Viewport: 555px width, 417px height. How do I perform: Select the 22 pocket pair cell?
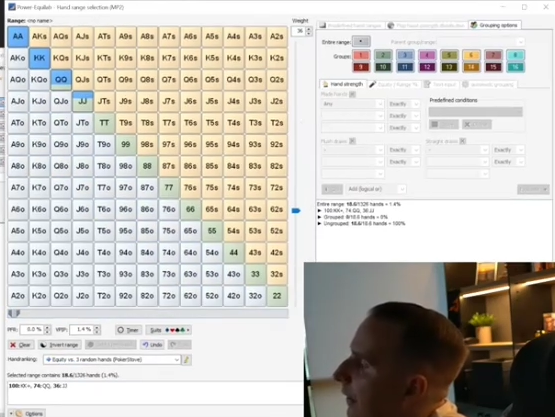pyautogui.click(x=277, y=296)
